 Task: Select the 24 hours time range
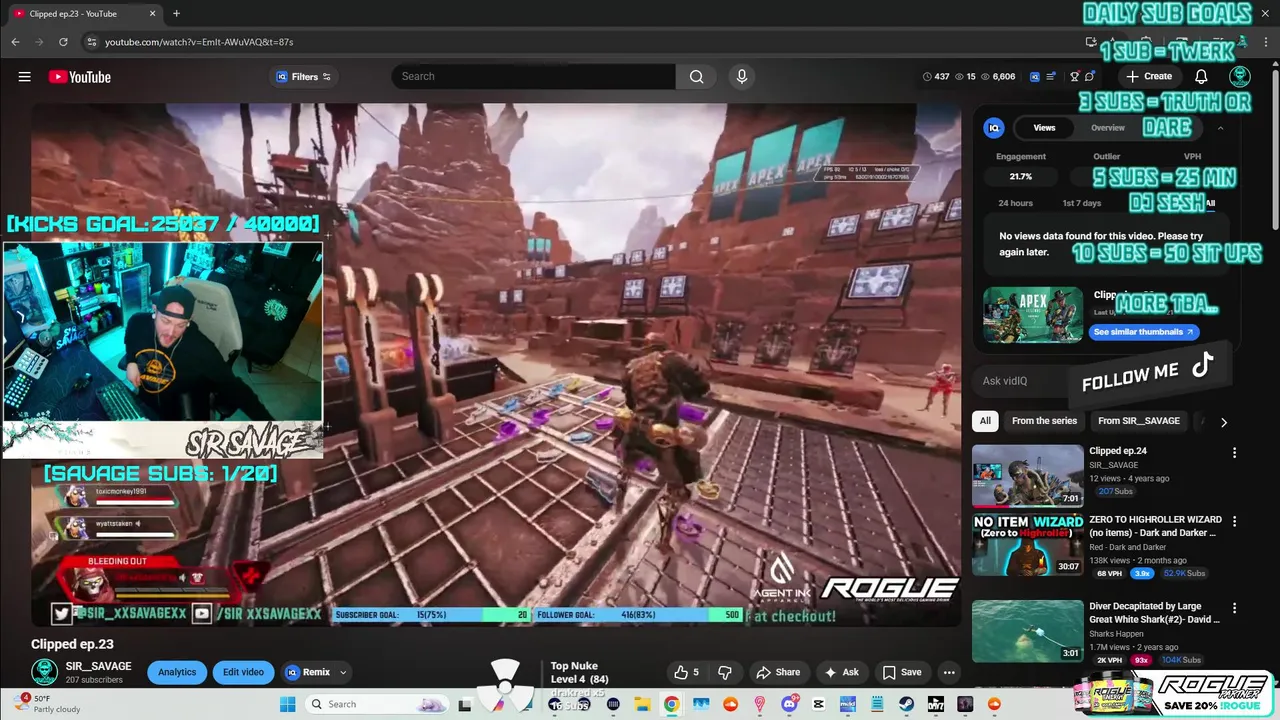point(1015,203)
